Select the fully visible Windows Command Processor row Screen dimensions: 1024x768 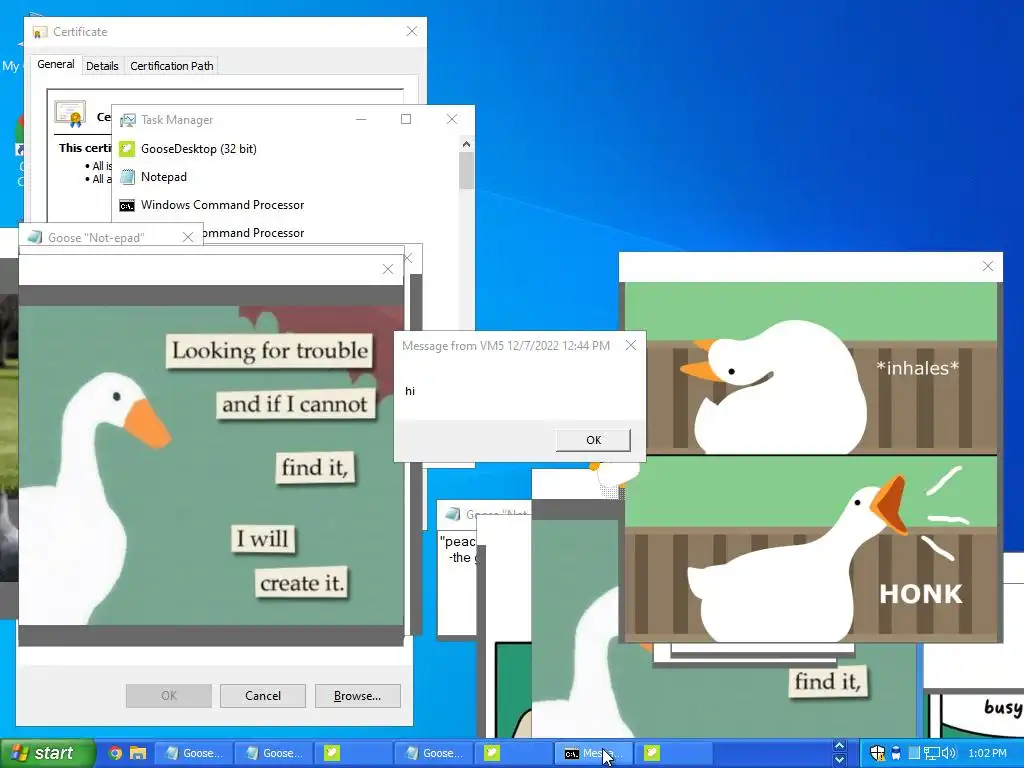tap(287, 205)
